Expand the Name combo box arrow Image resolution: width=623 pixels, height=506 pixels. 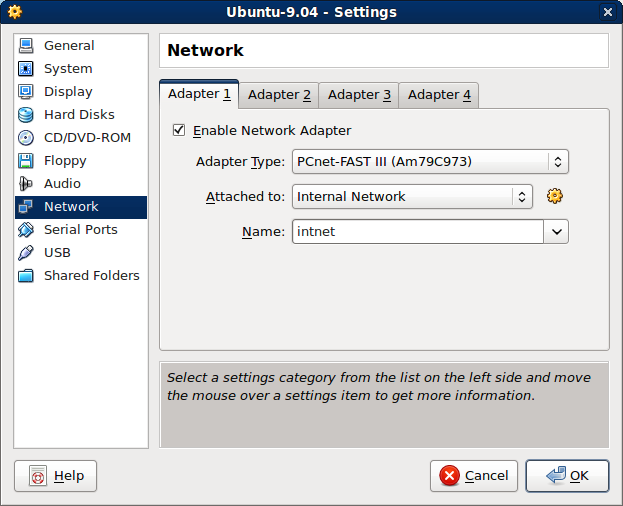556,232
